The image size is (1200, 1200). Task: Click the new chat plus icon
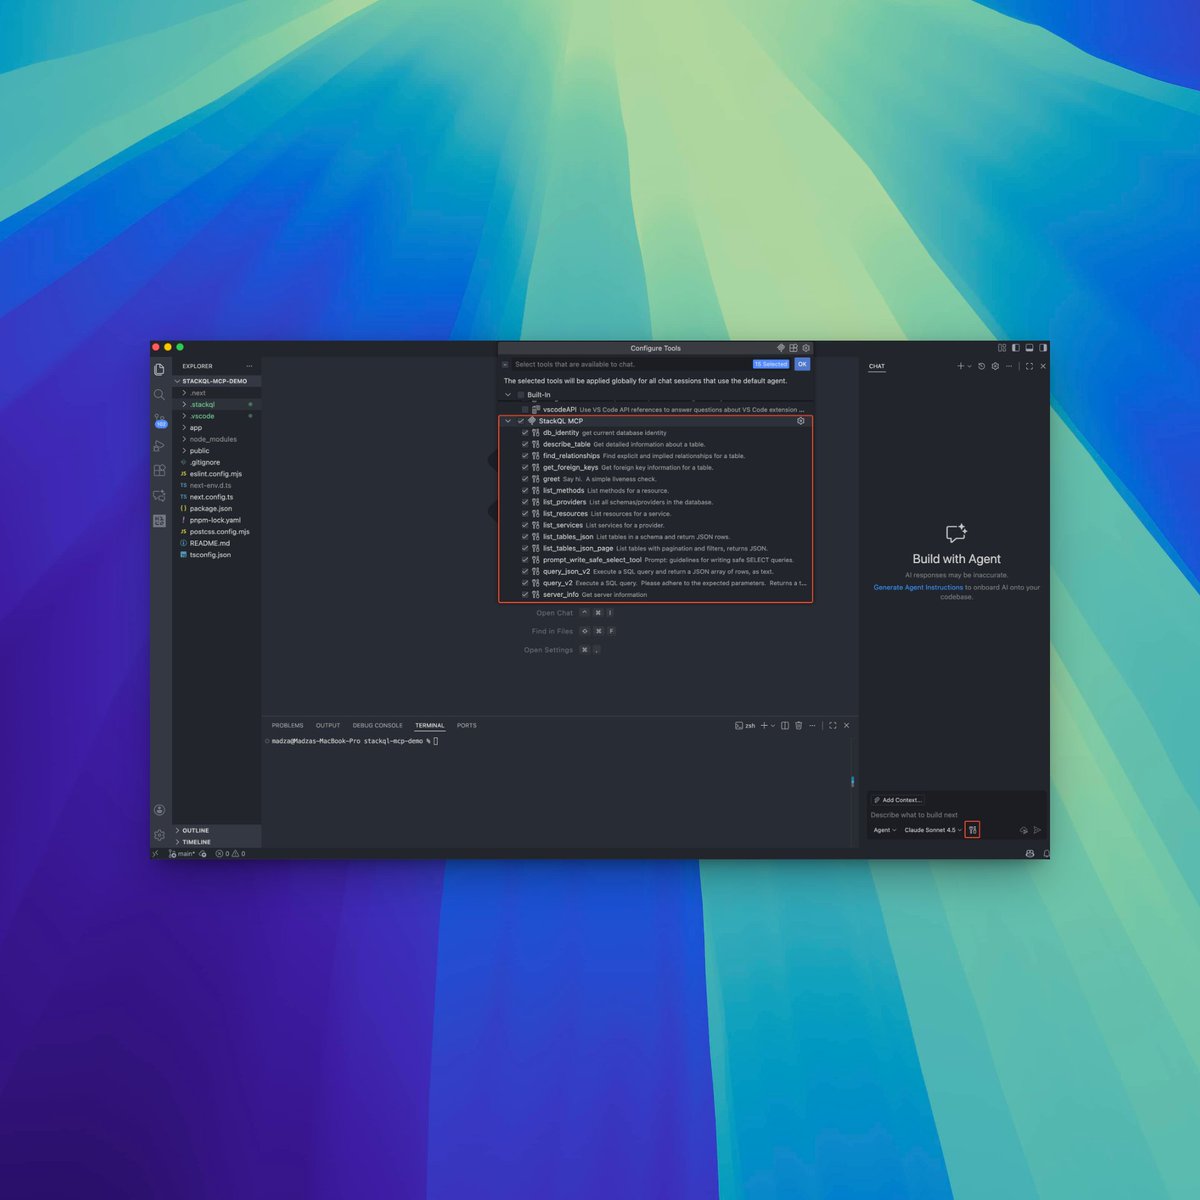point(960,366)
